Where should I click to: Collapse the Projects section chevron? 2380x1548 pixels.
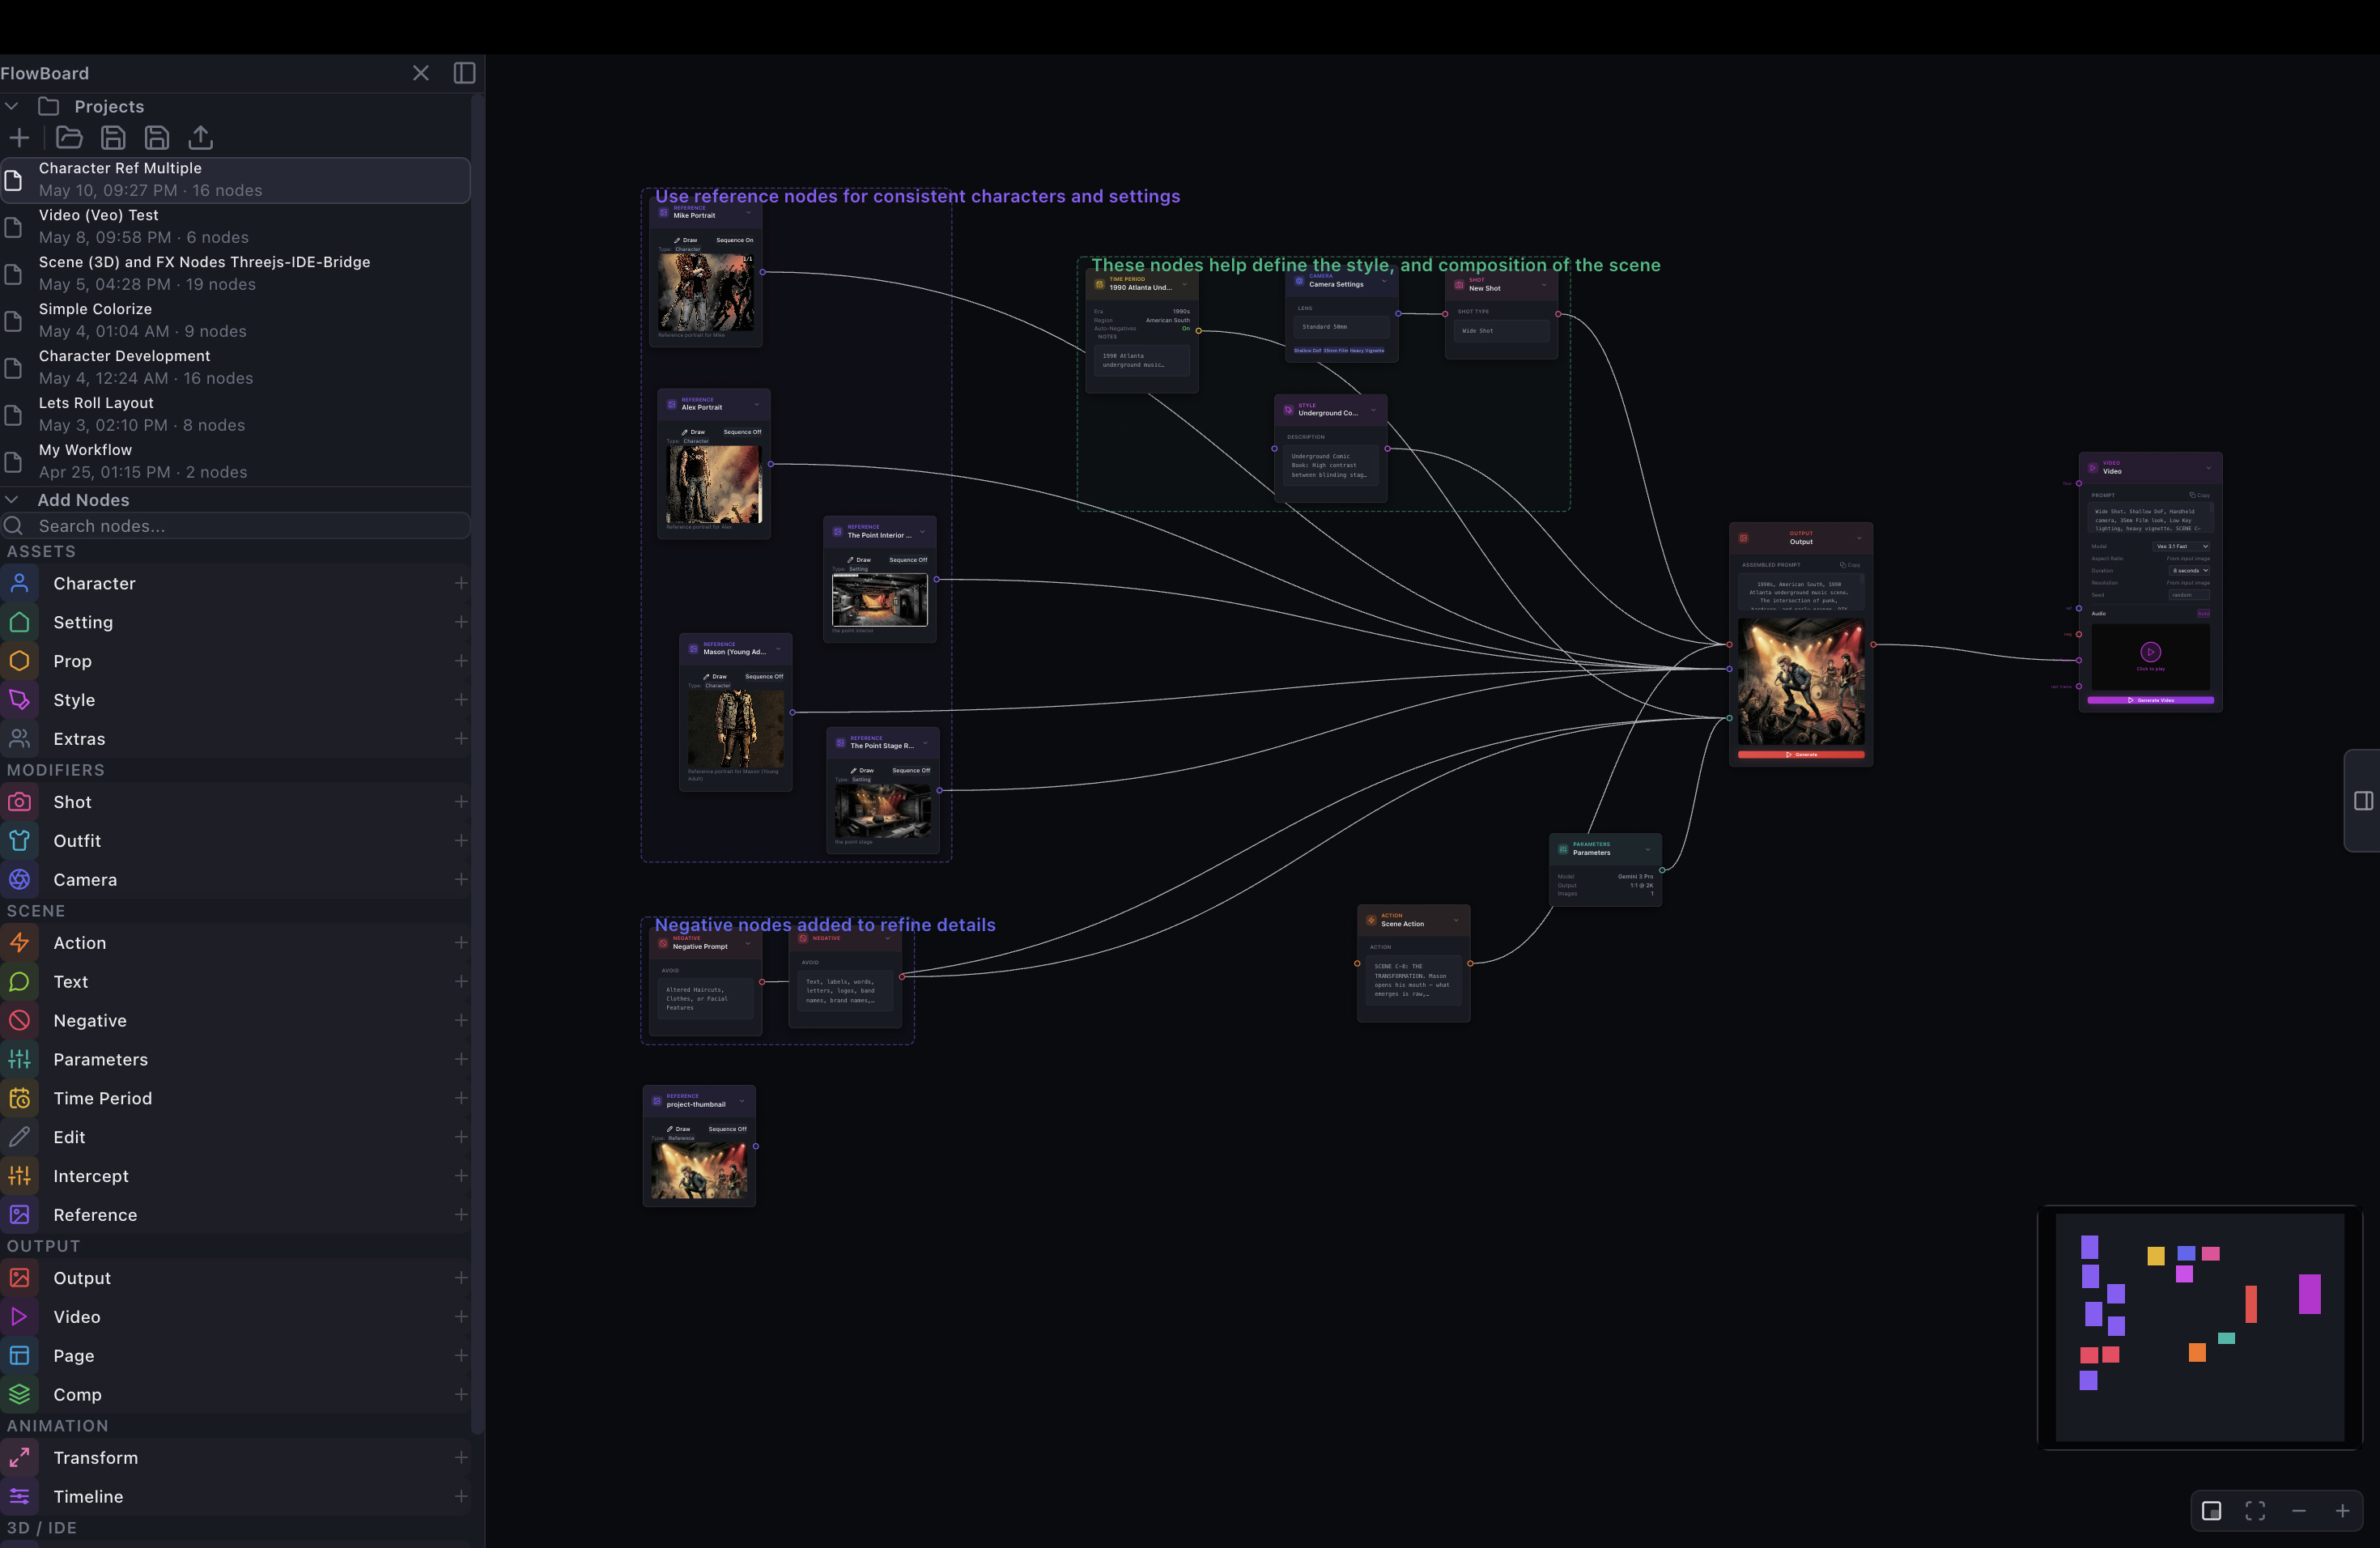tap(12, 106)
